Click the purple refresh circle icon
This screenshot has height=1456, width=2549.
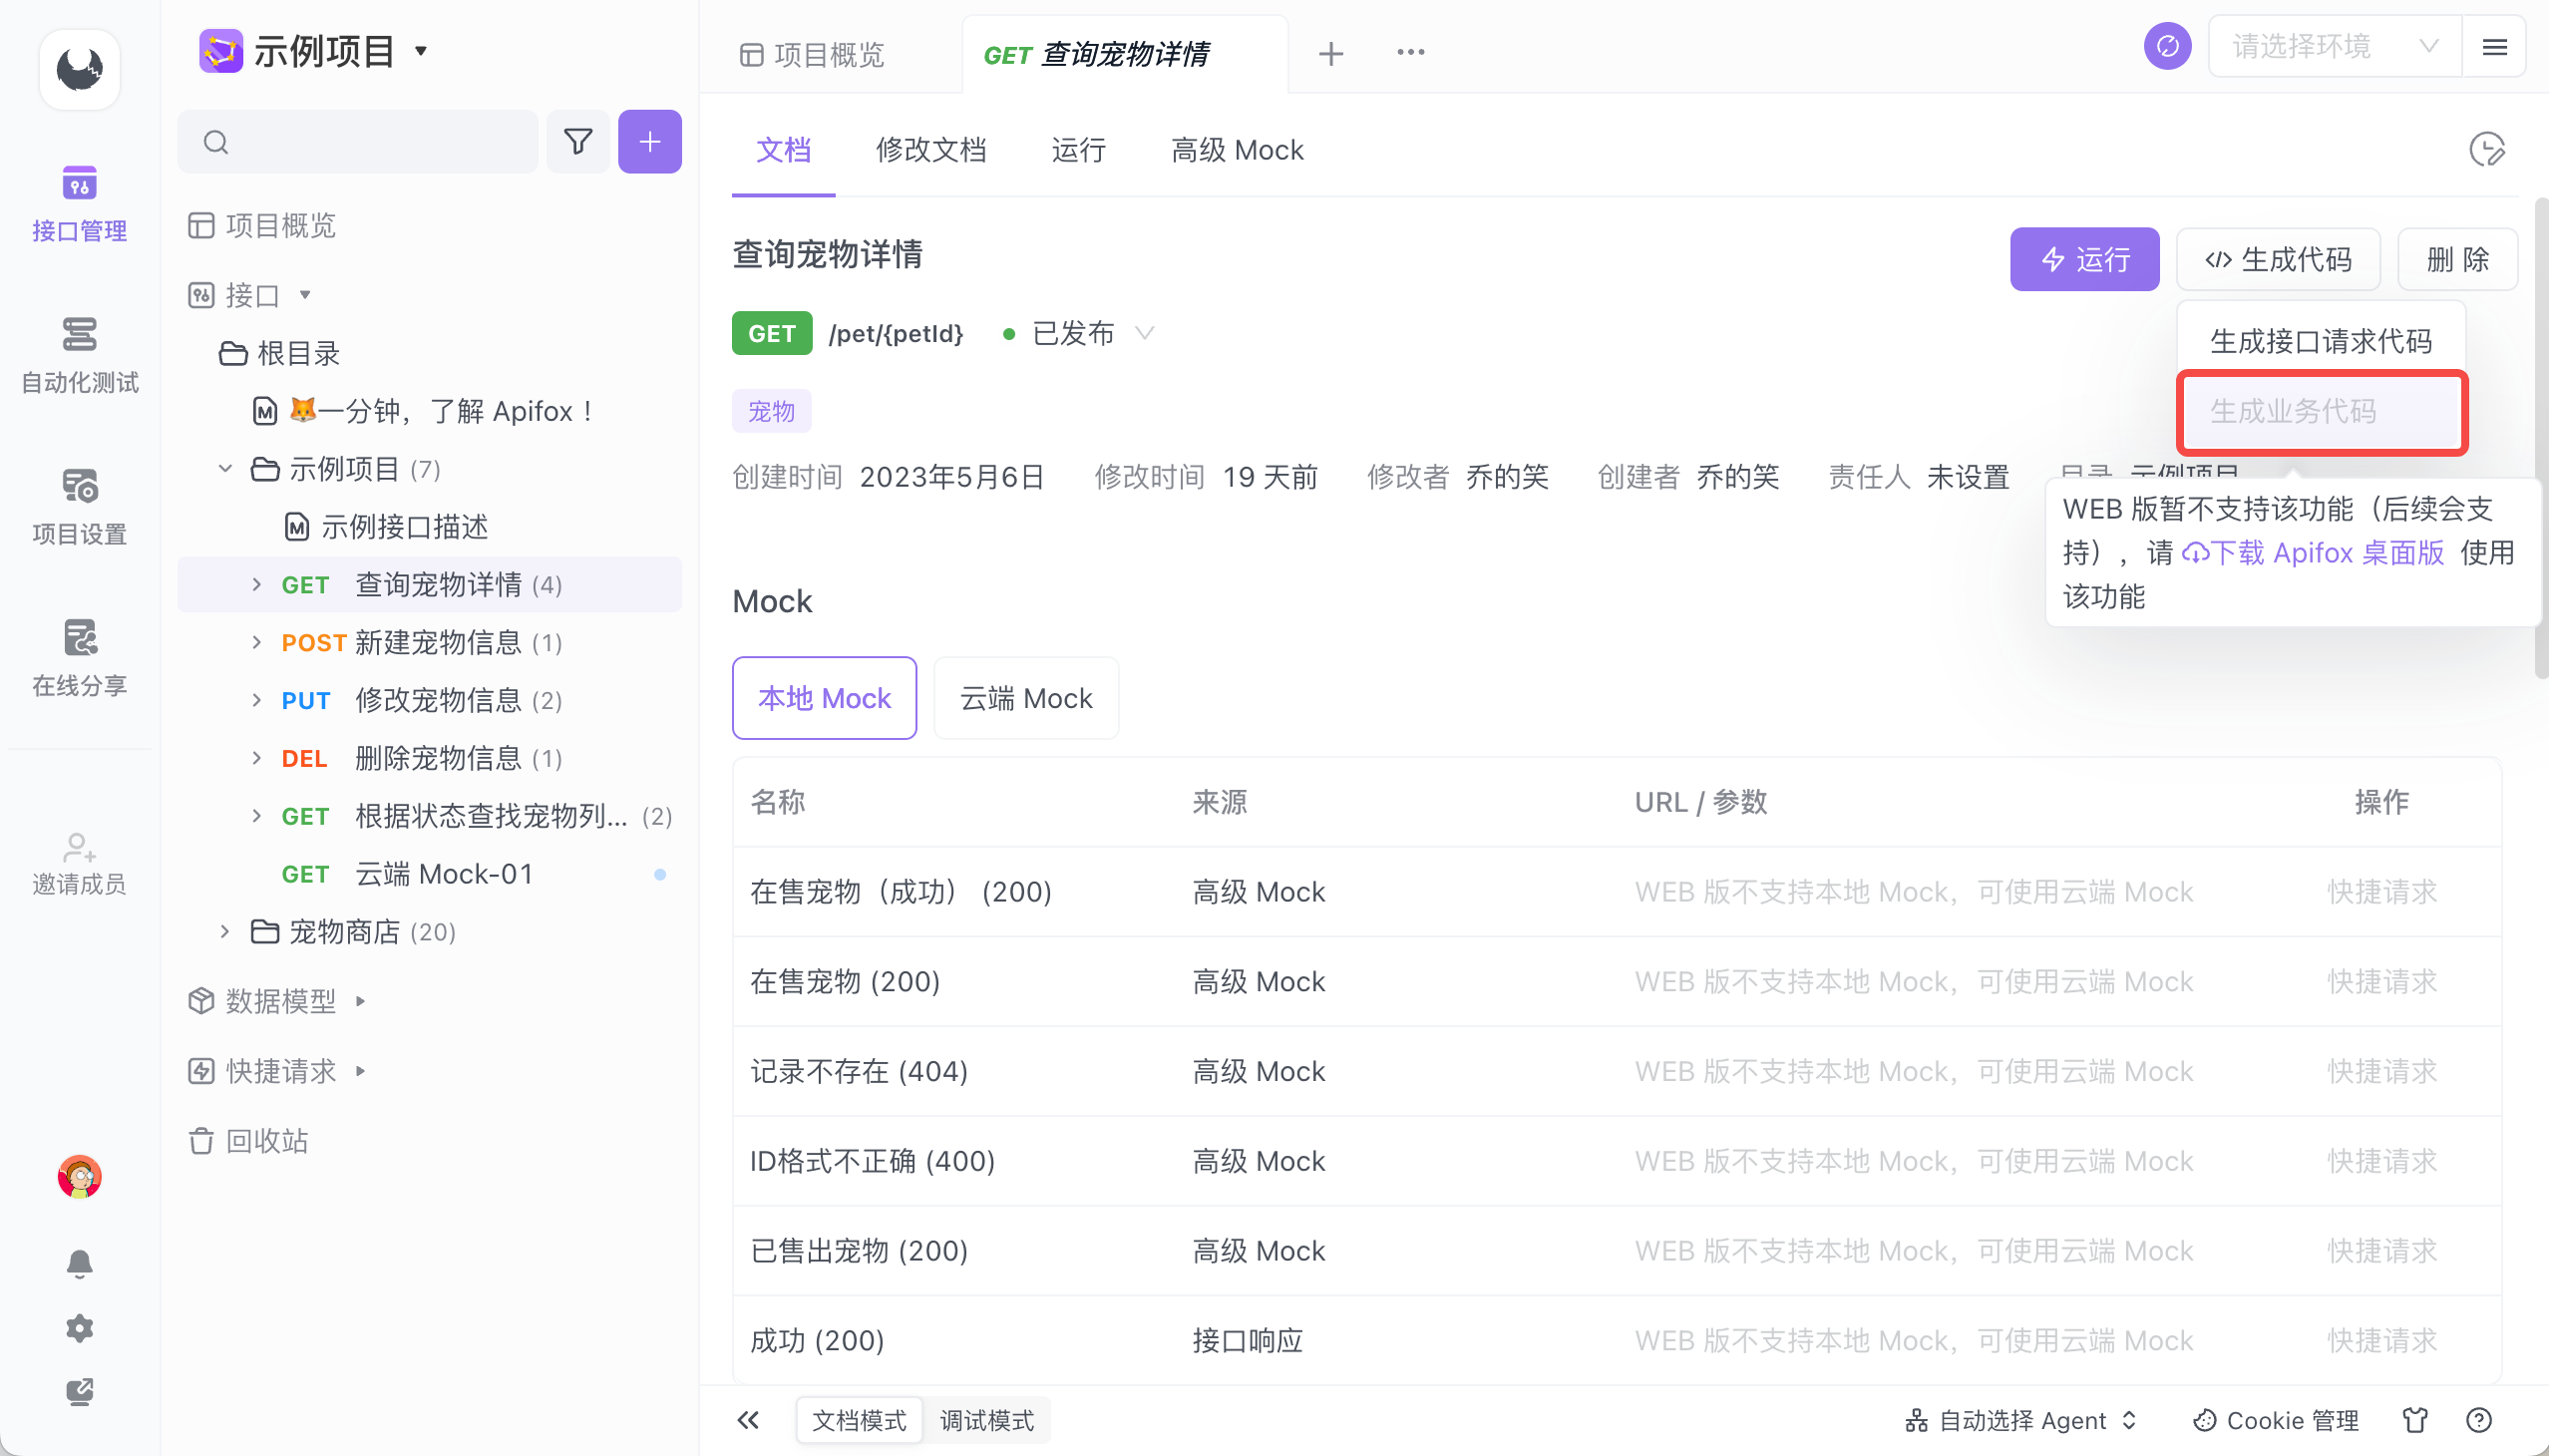(2167, 47)
